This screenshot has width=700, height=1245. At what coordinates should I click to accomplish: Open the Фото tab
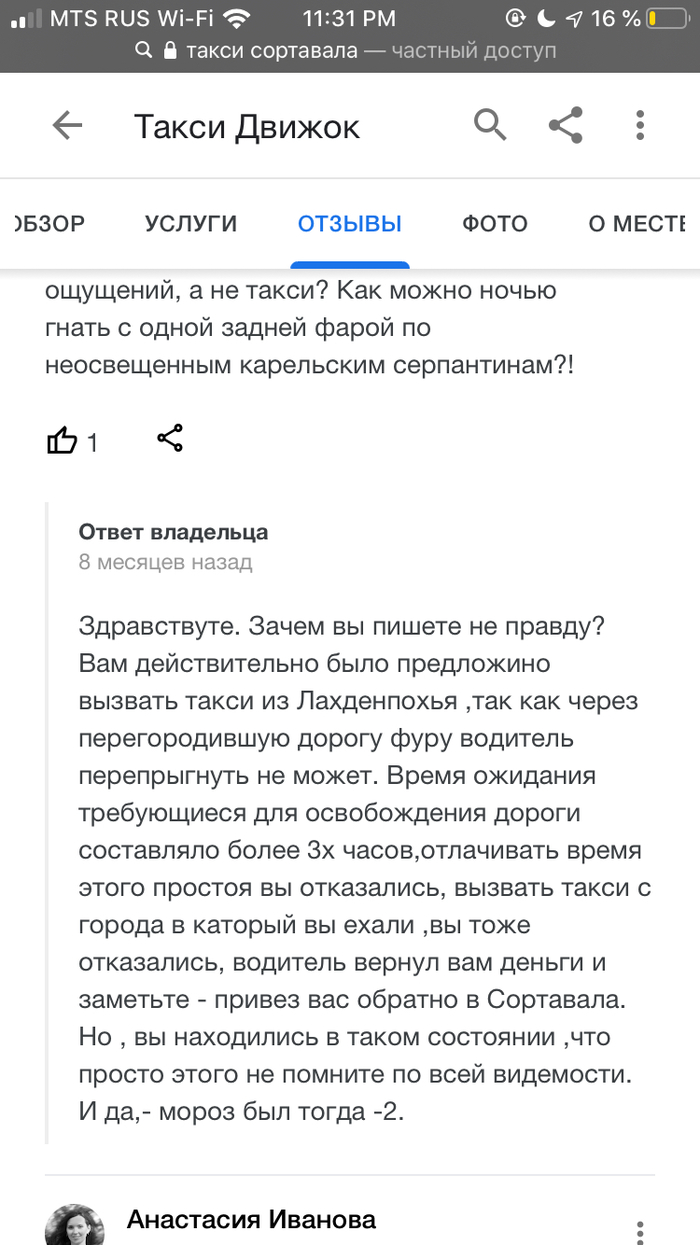point(495,224)
